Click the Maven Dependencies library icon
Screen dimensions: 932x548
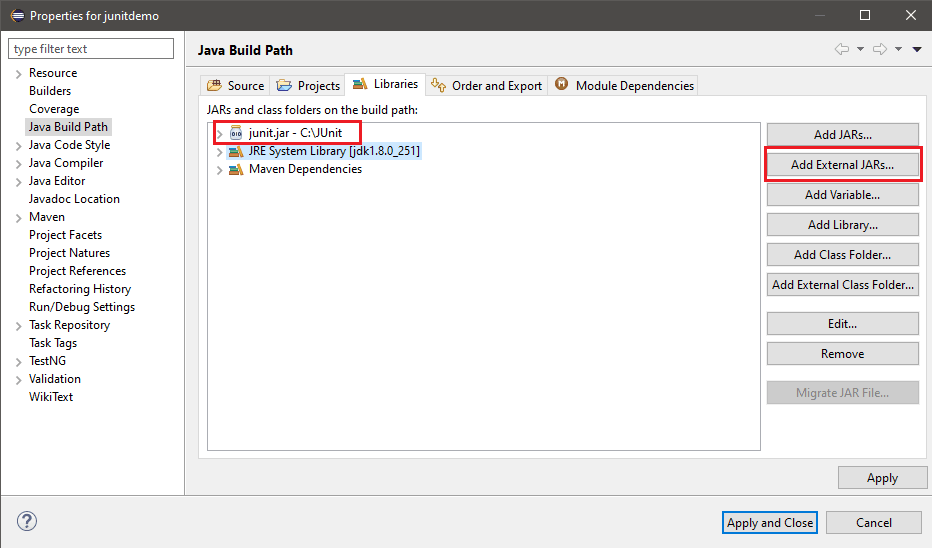(x=236, y=169)
